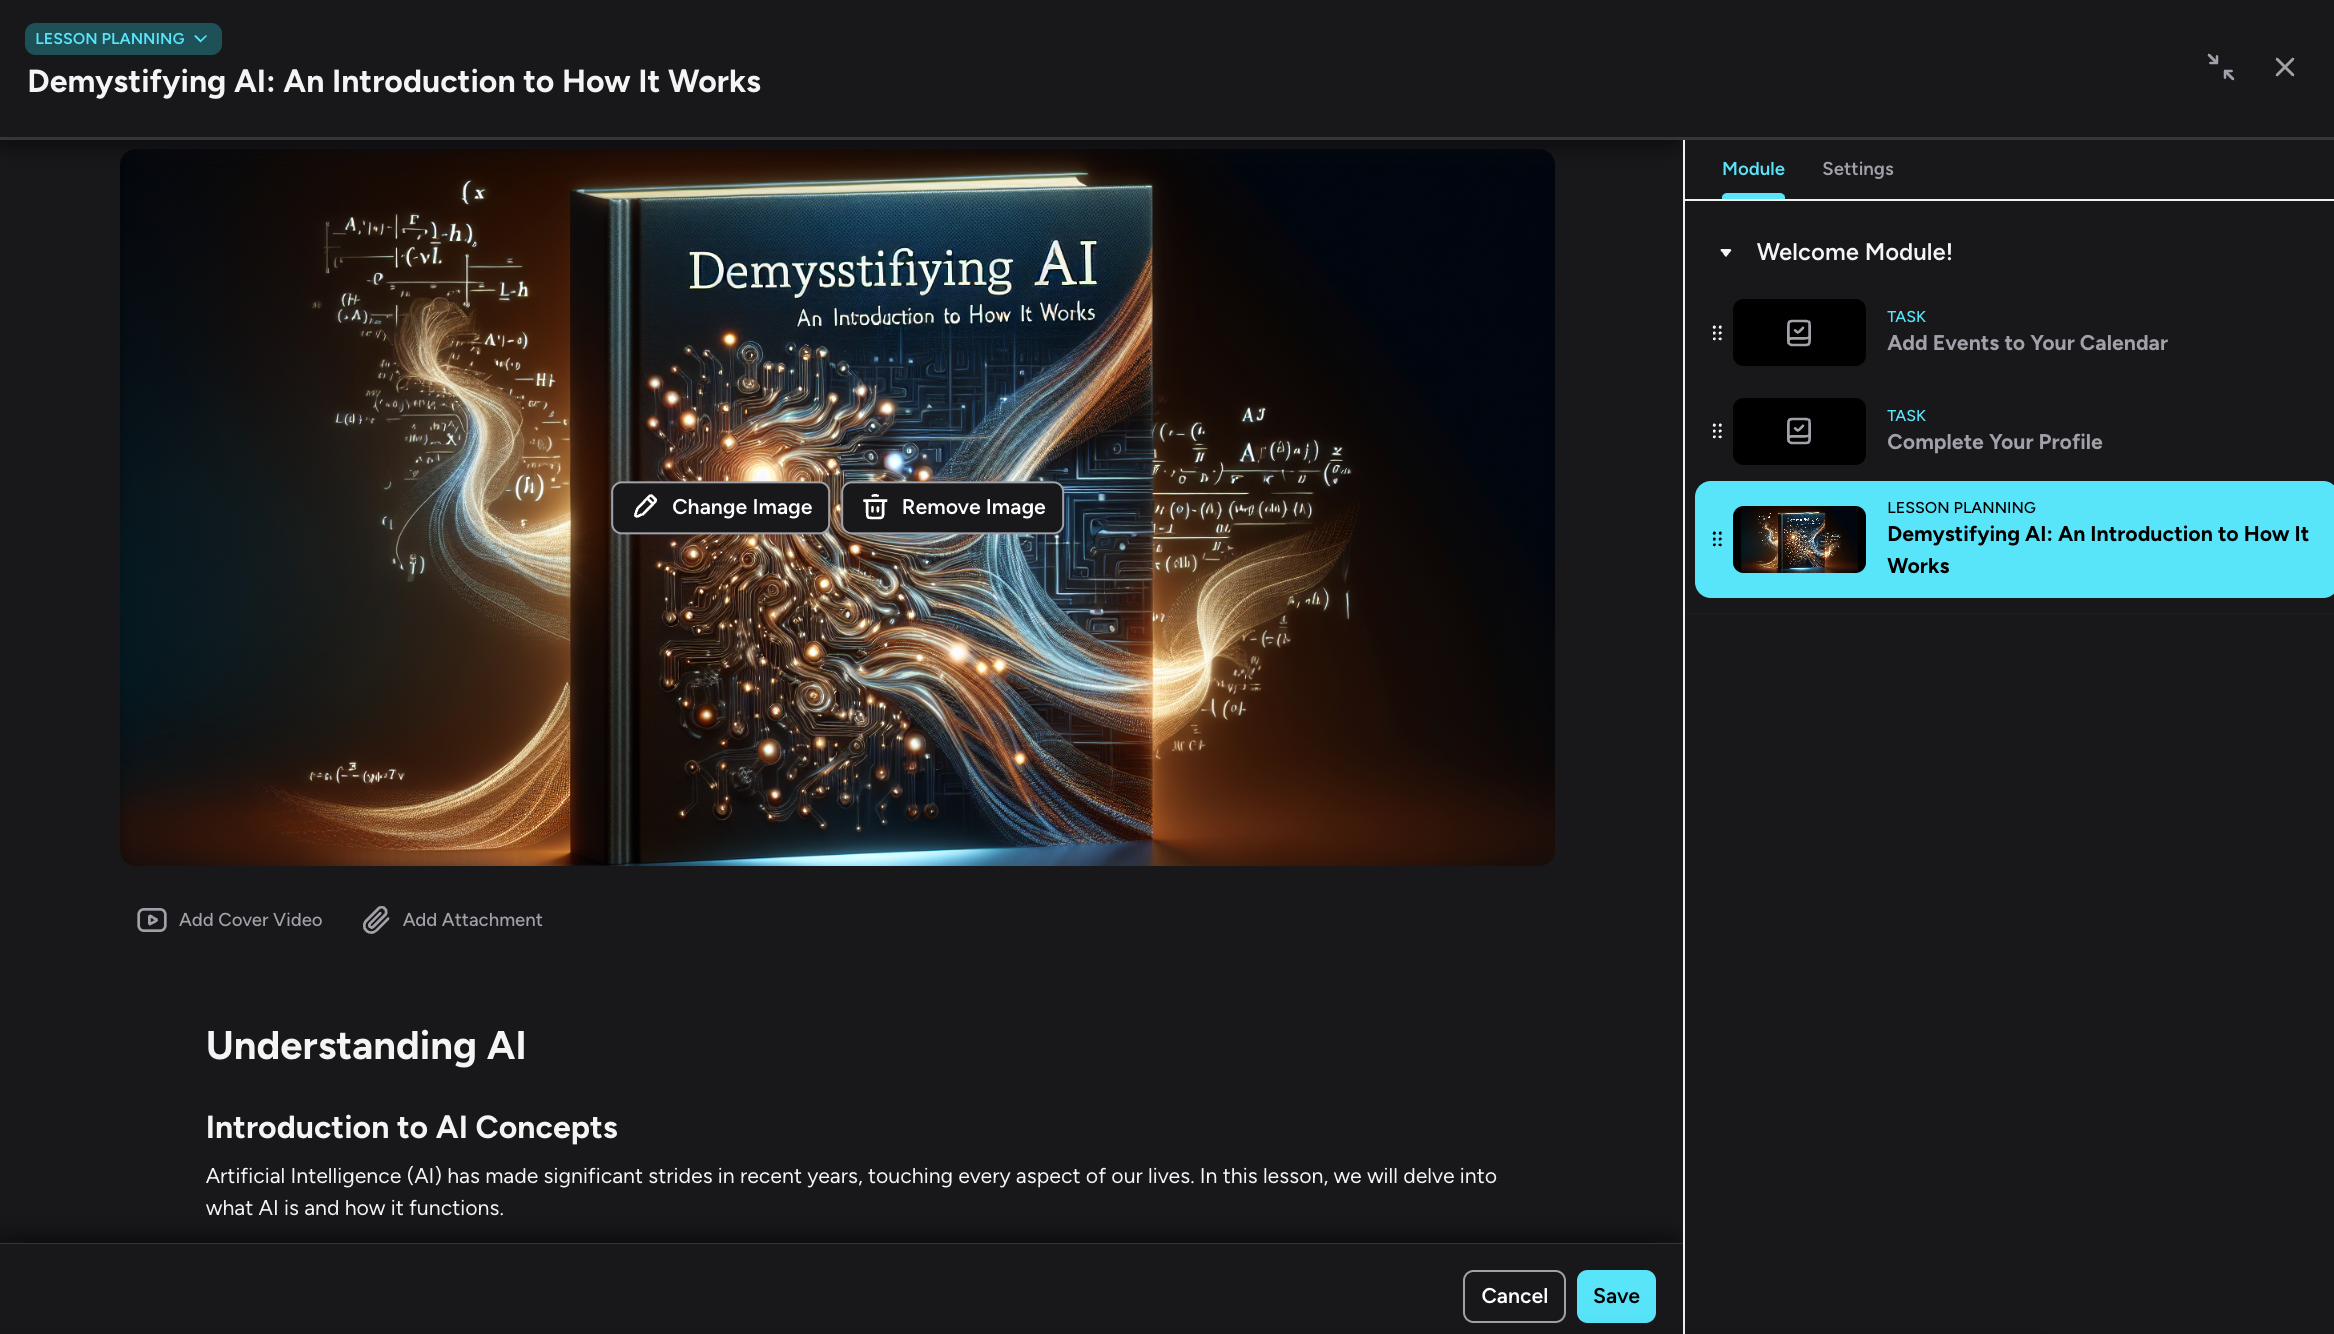2334x1334 pixels.
Task: Click the Add Attachment paperclip icon
Action: (376, 919)
